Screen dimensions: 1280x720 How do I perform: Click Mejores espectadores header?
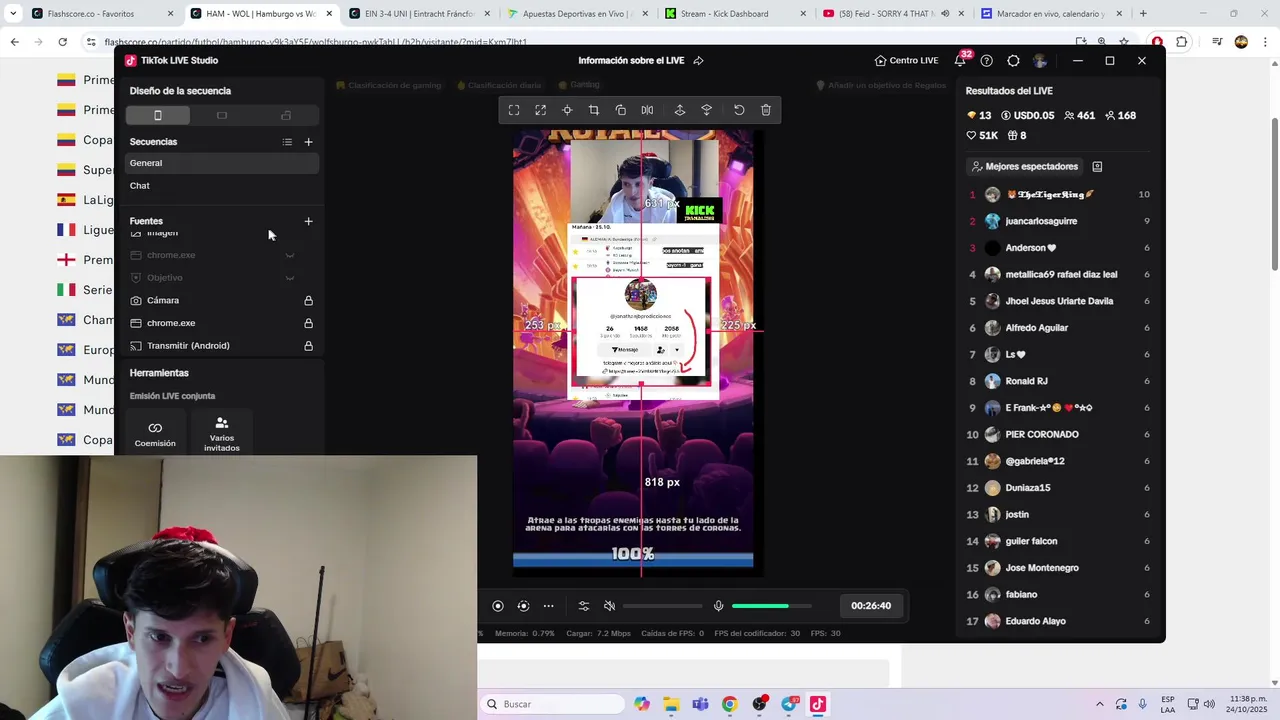[x=1025, y=167]
